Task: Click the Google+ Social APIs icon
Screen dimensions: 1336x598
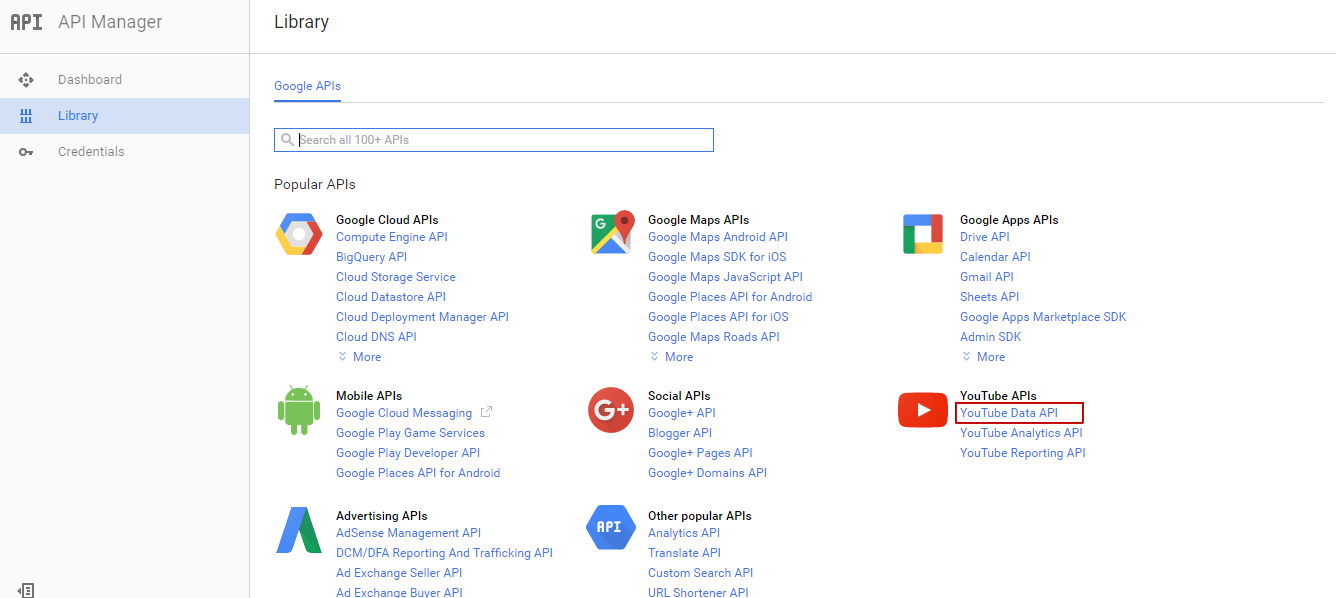Action: pyautogui.click(x=611, y=410)
